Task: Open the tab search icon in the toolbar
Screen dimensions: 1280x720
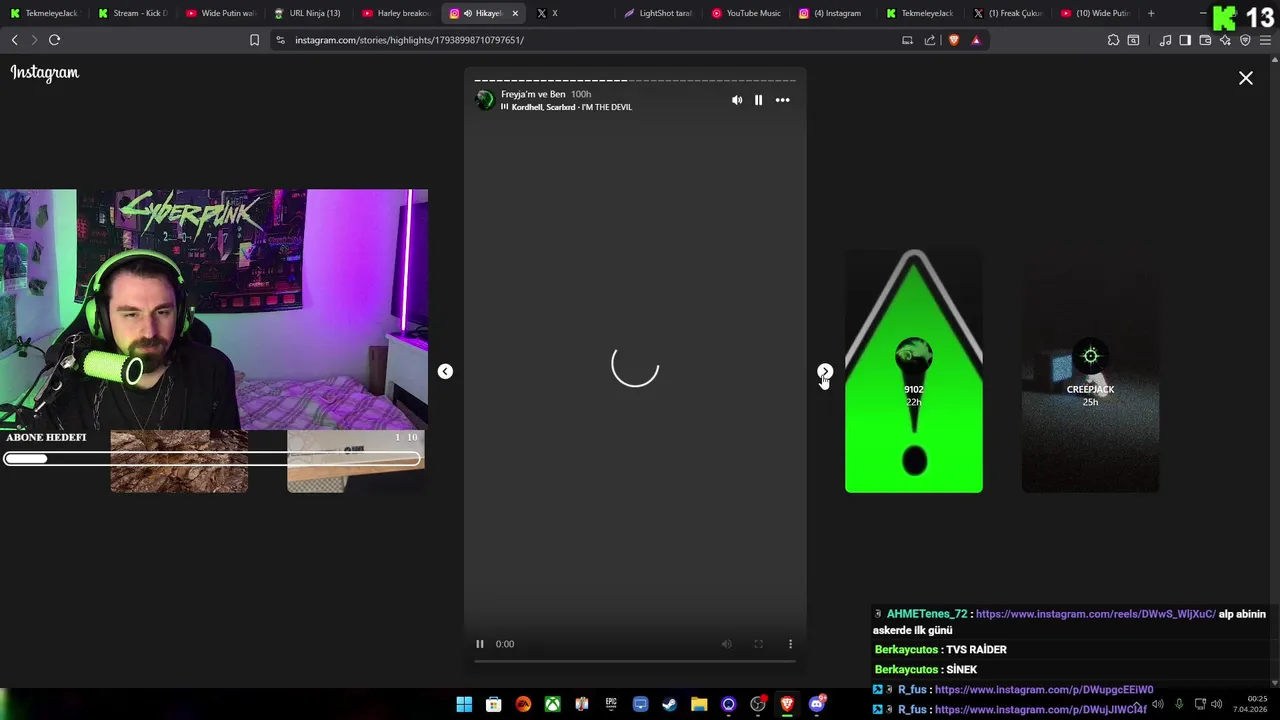Action: (1133, 40)
